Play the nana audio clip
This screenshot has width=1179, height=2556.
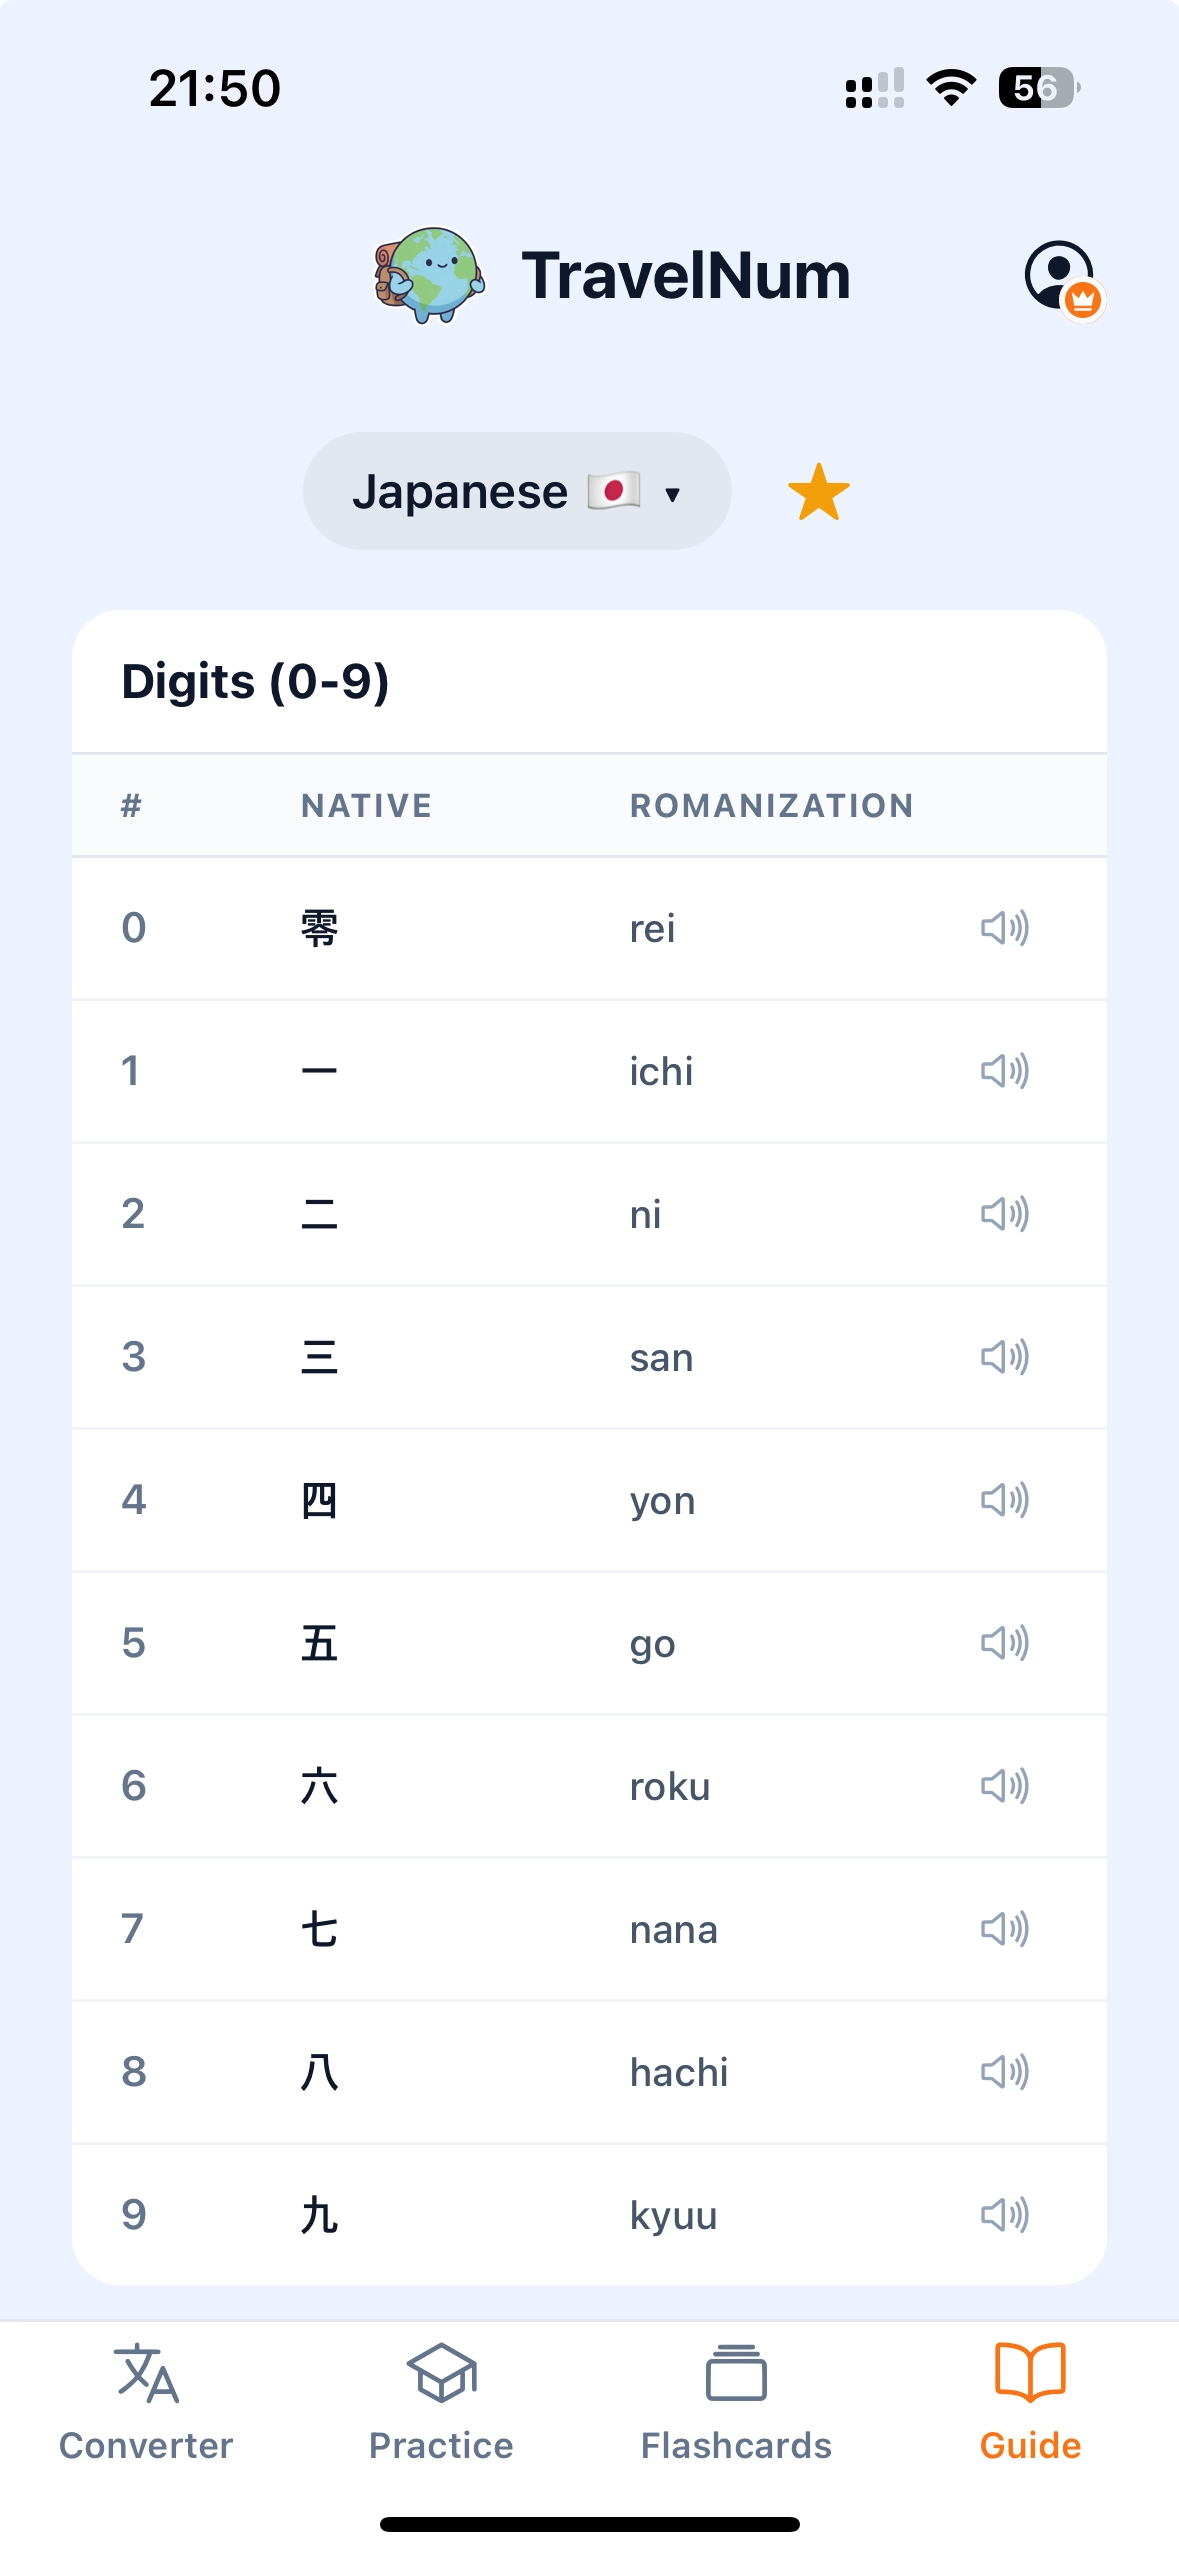(1004, 1929)
